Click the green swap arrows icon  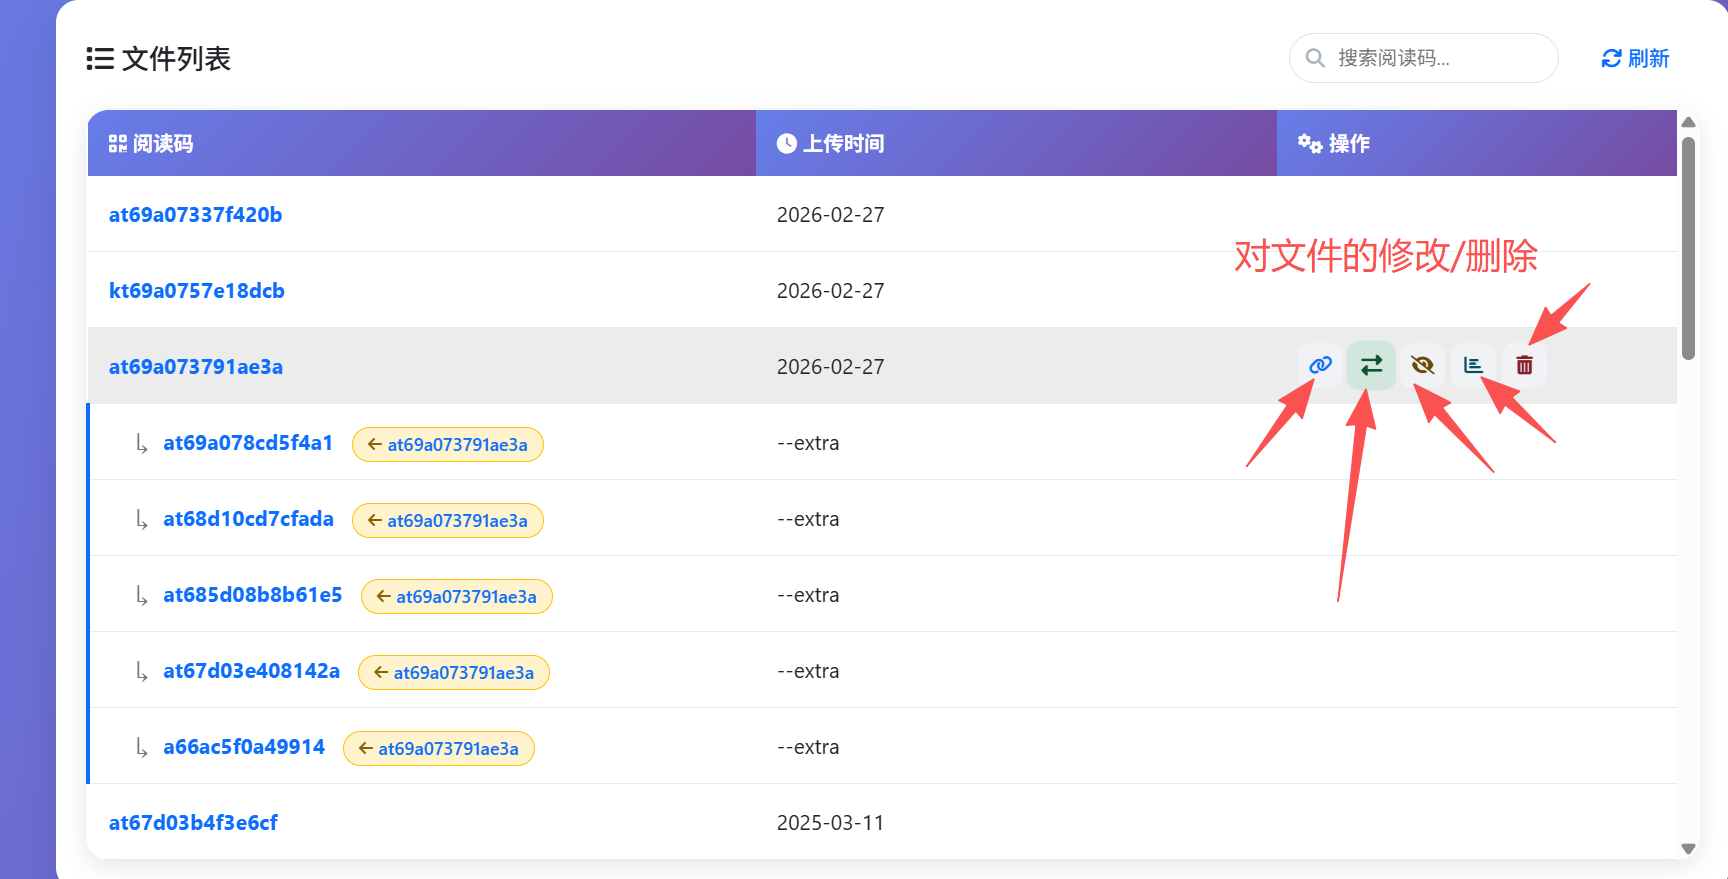[1371, 365]
